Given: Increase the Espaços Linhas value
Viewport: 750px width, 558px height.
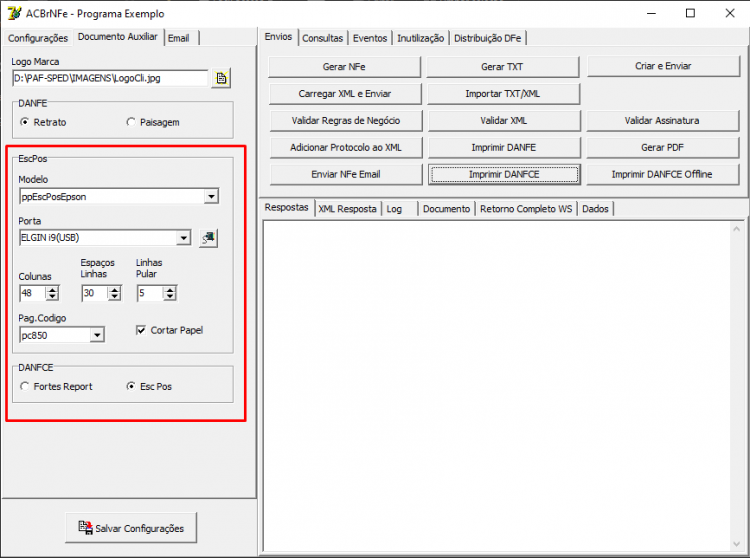Looking at the screenshot, I should 114,289.
